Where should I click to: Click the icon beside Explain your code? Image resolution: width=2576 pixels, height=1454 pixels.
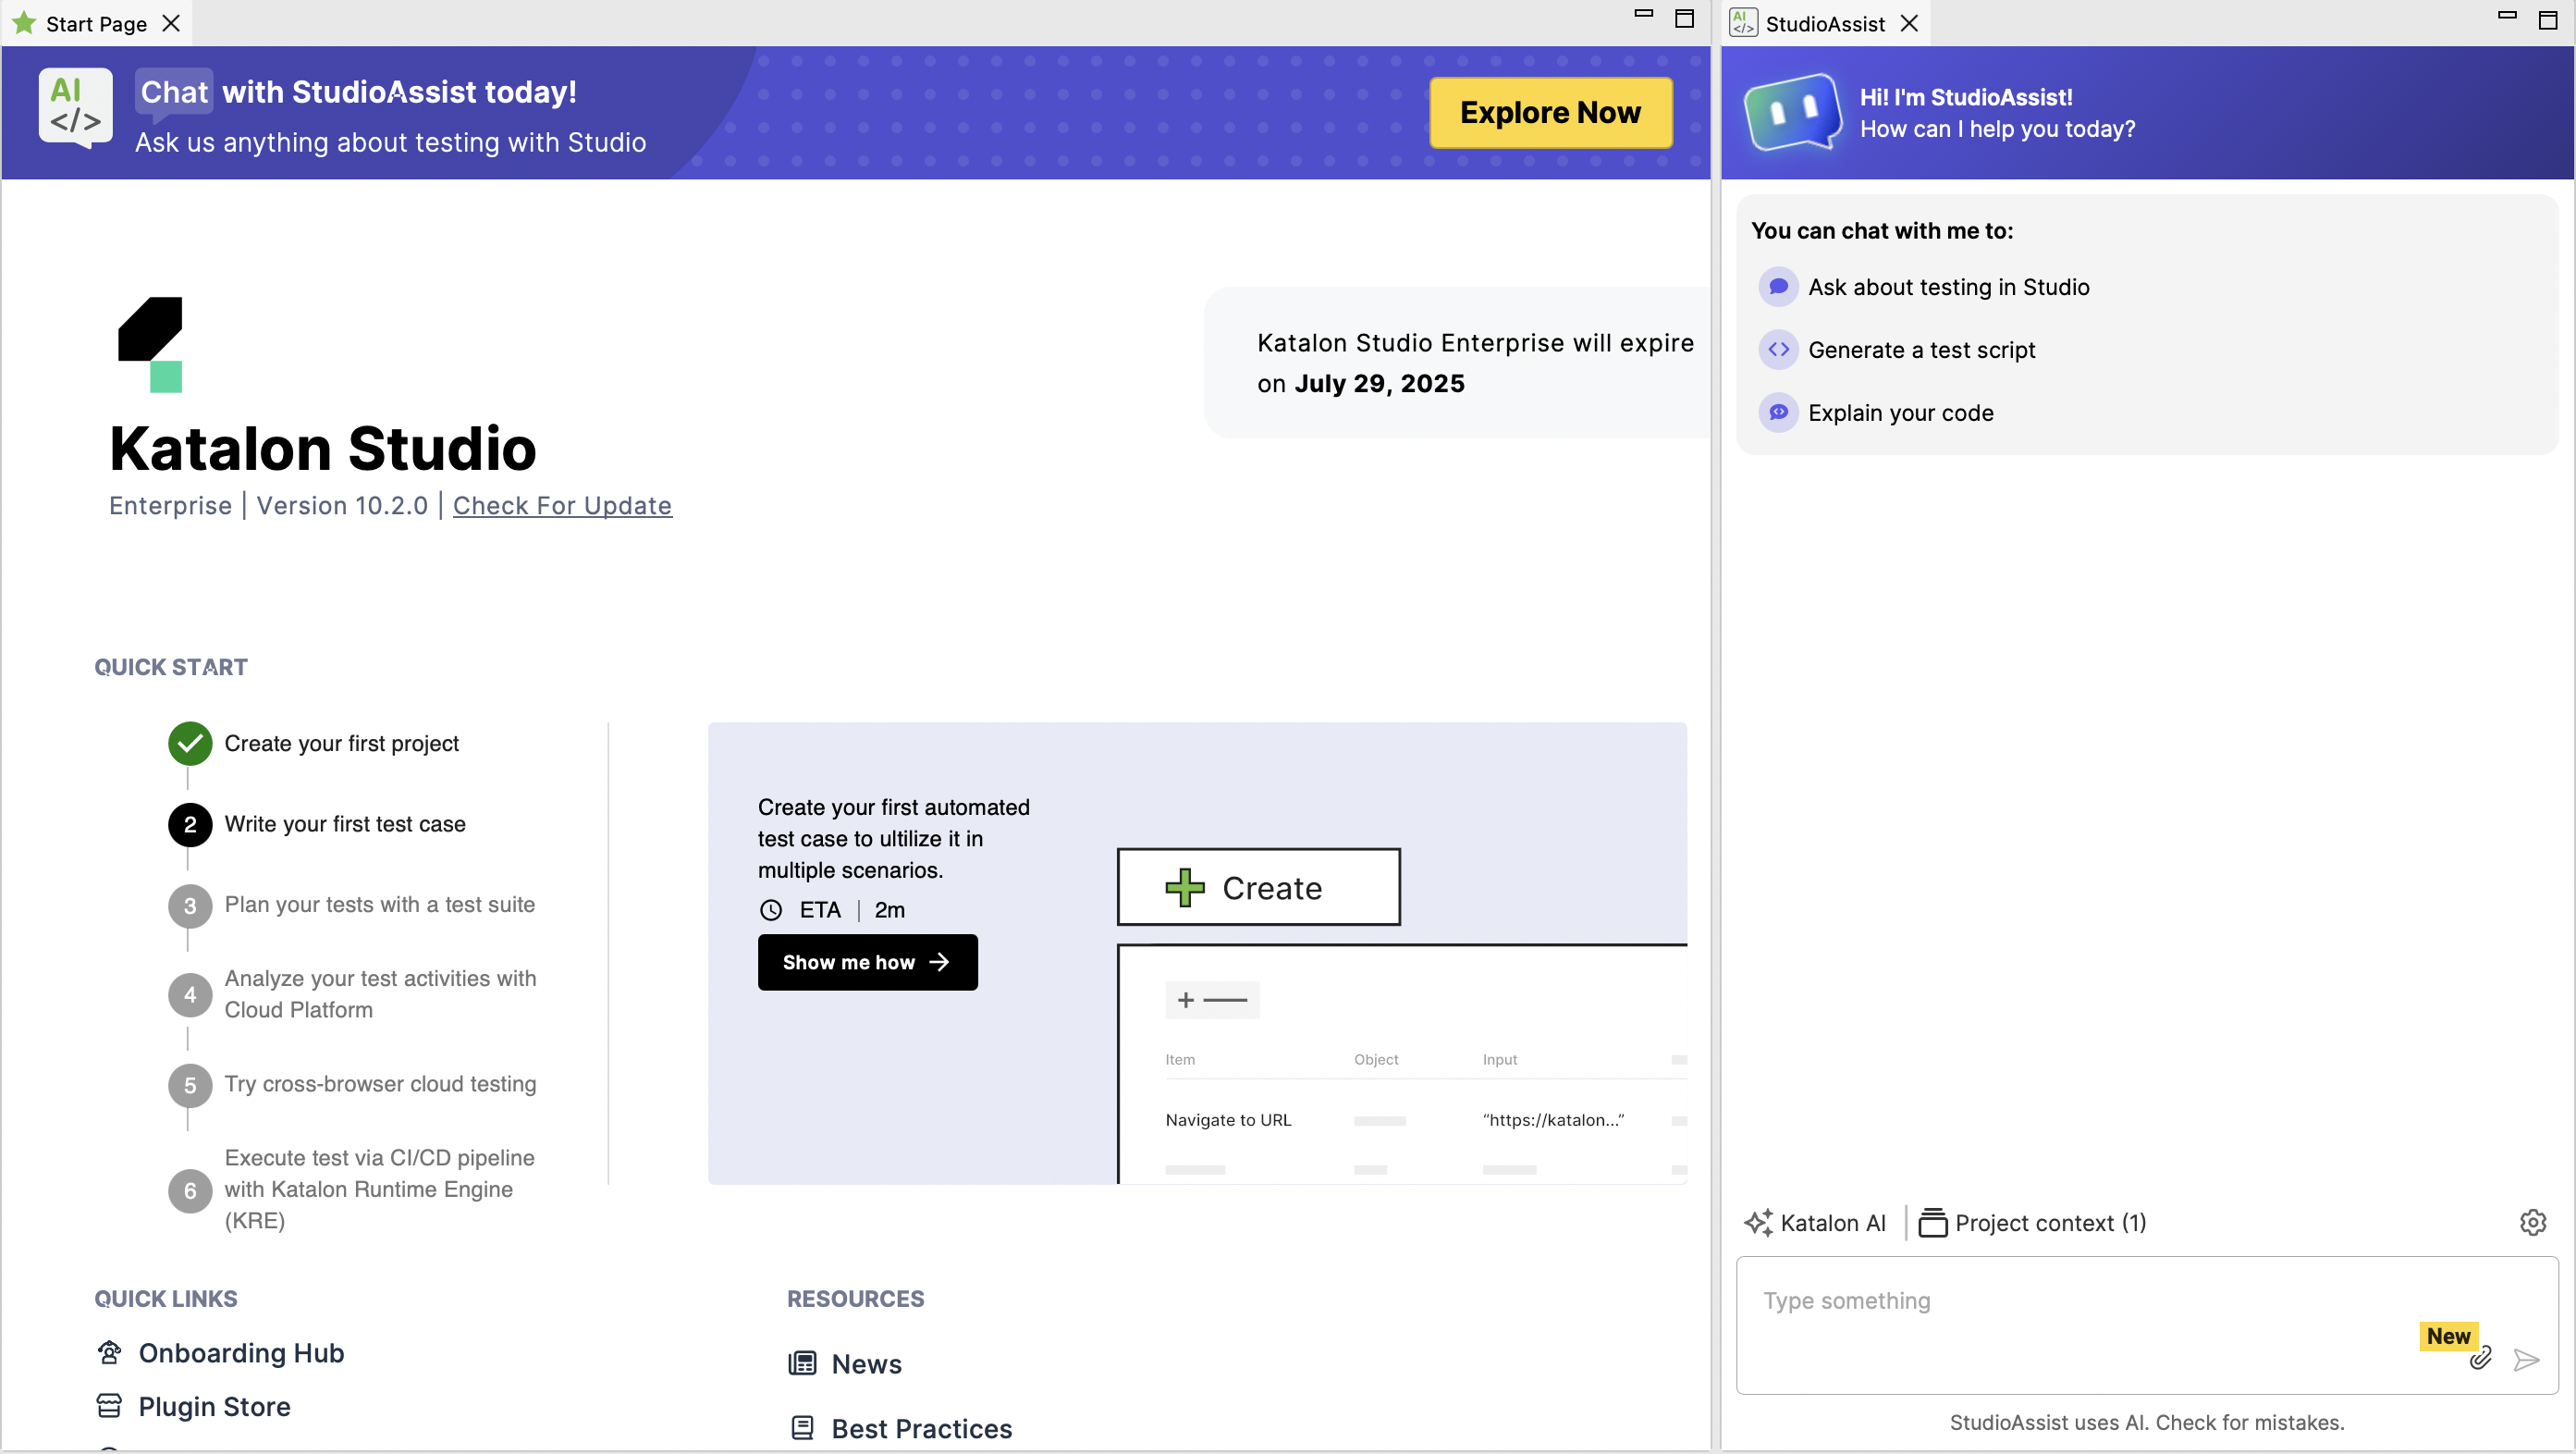coord(1778,413)
